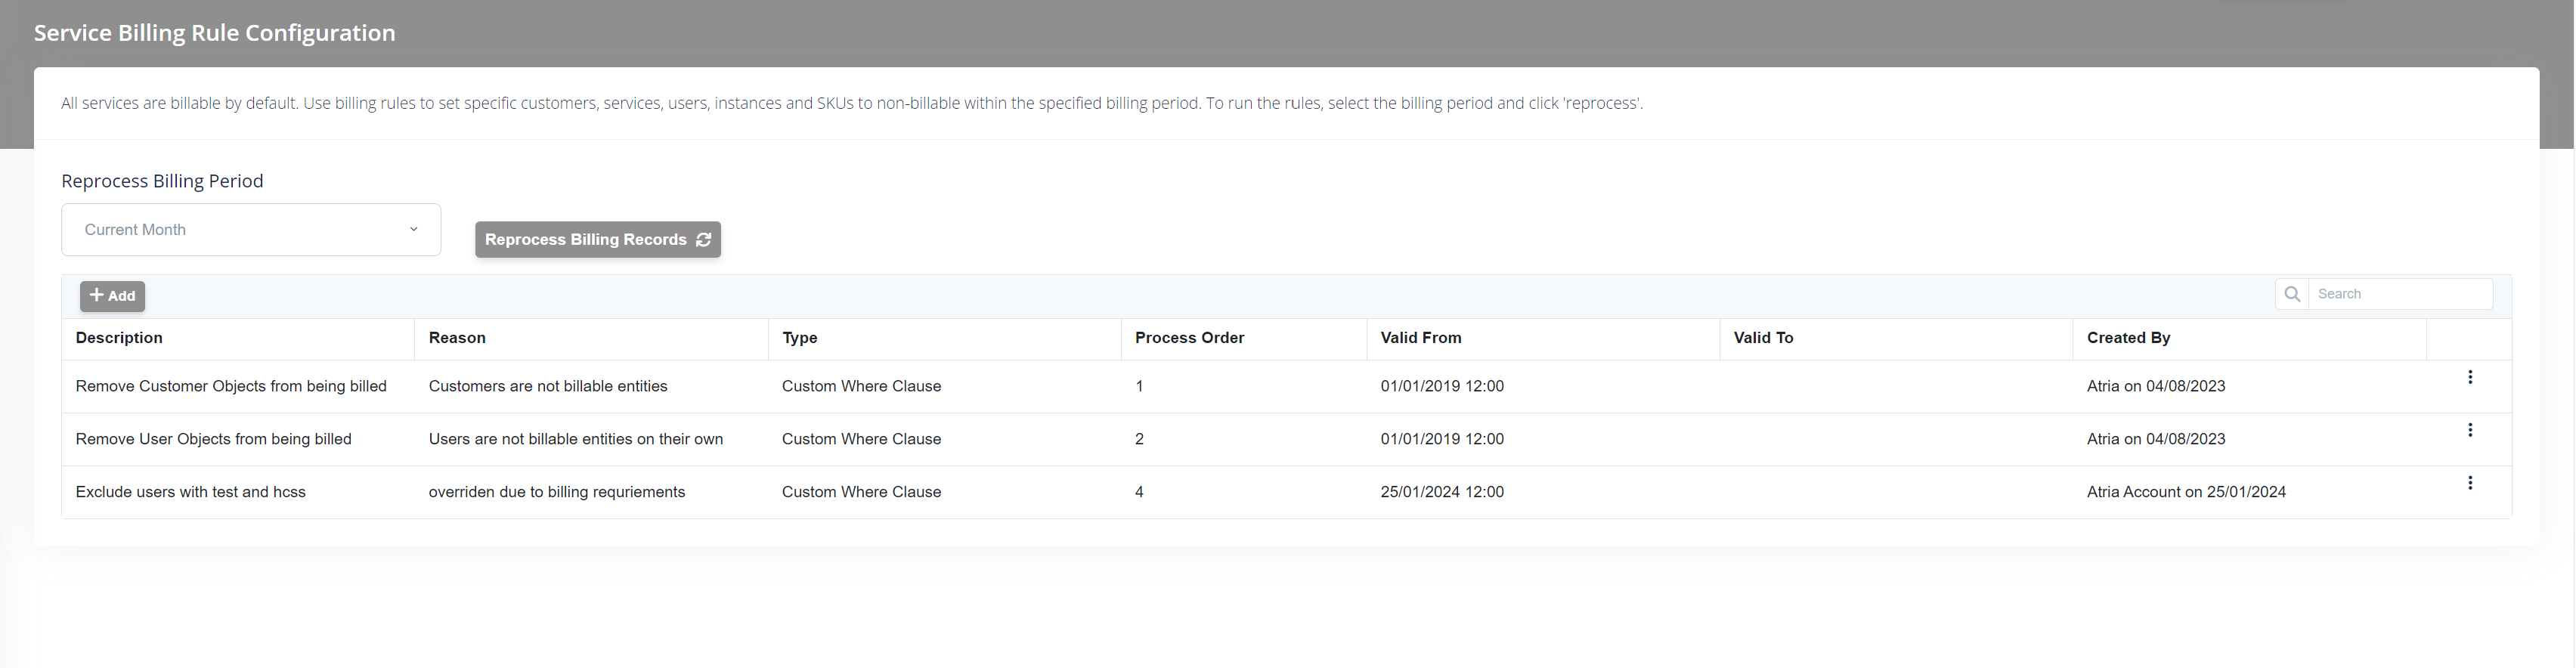Click the chevron on the billing period selector
Viewport: 2576px width, 668px height.
[413, 229]
